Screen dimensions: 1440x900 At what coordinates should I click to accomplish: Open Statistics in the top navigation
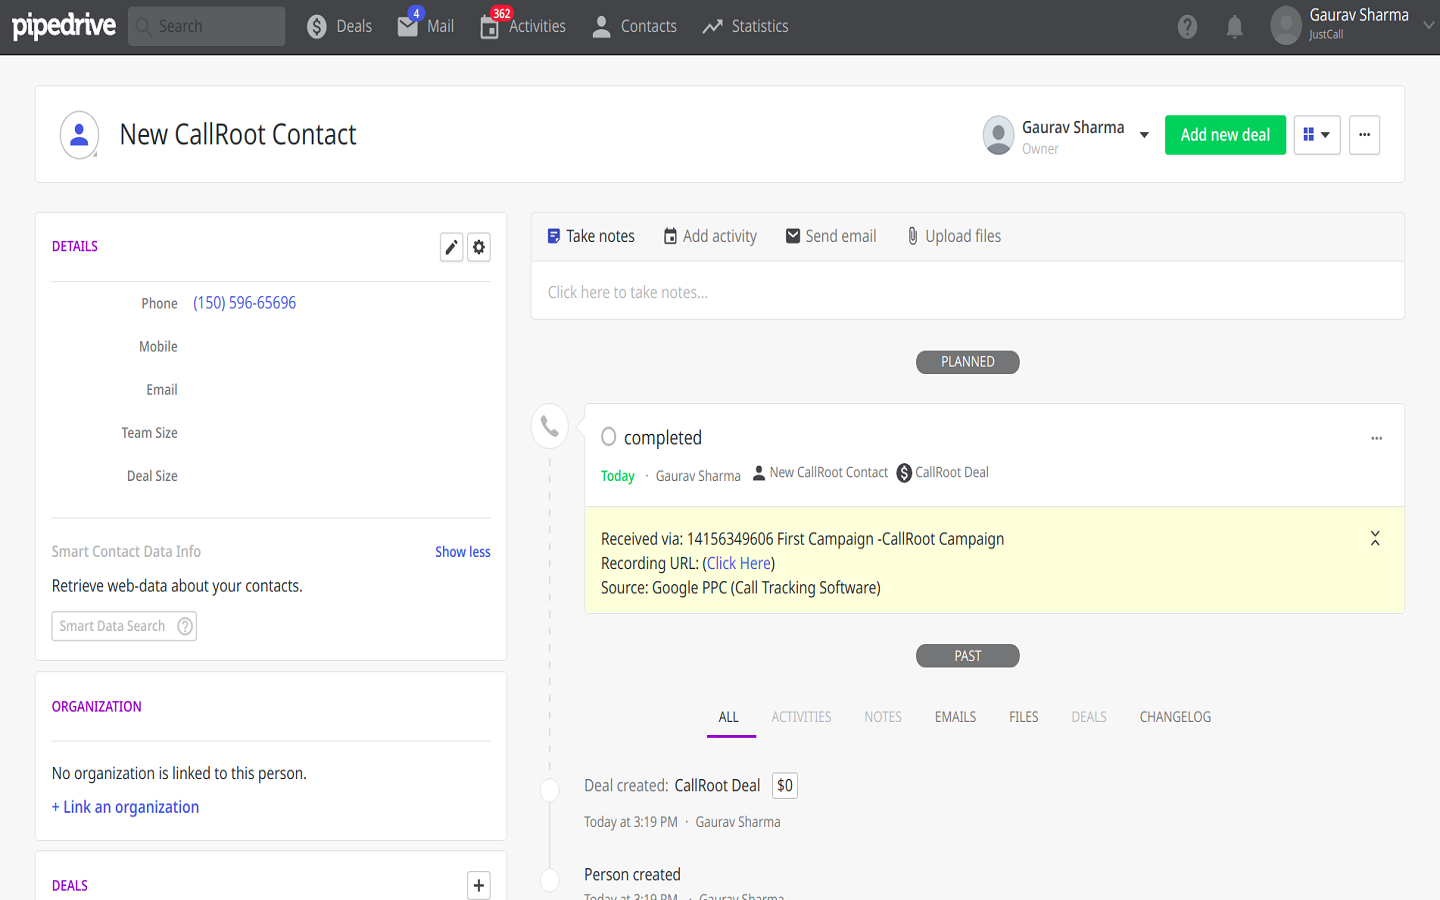coord(745,26)
